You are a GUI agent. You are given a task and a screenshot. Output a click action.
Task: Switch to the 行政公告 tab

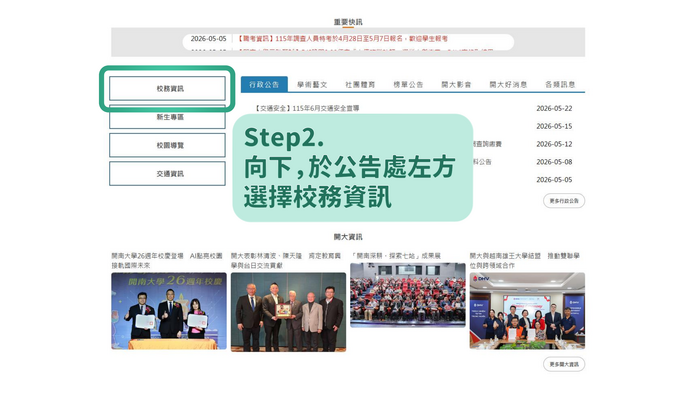tap(264, 84)
